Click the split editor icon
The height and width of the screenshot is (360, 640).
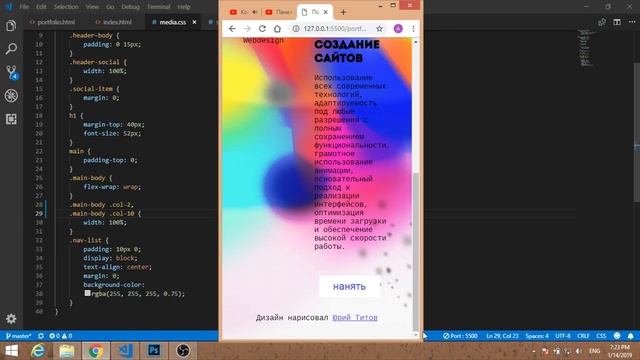(x=617, y=22)
